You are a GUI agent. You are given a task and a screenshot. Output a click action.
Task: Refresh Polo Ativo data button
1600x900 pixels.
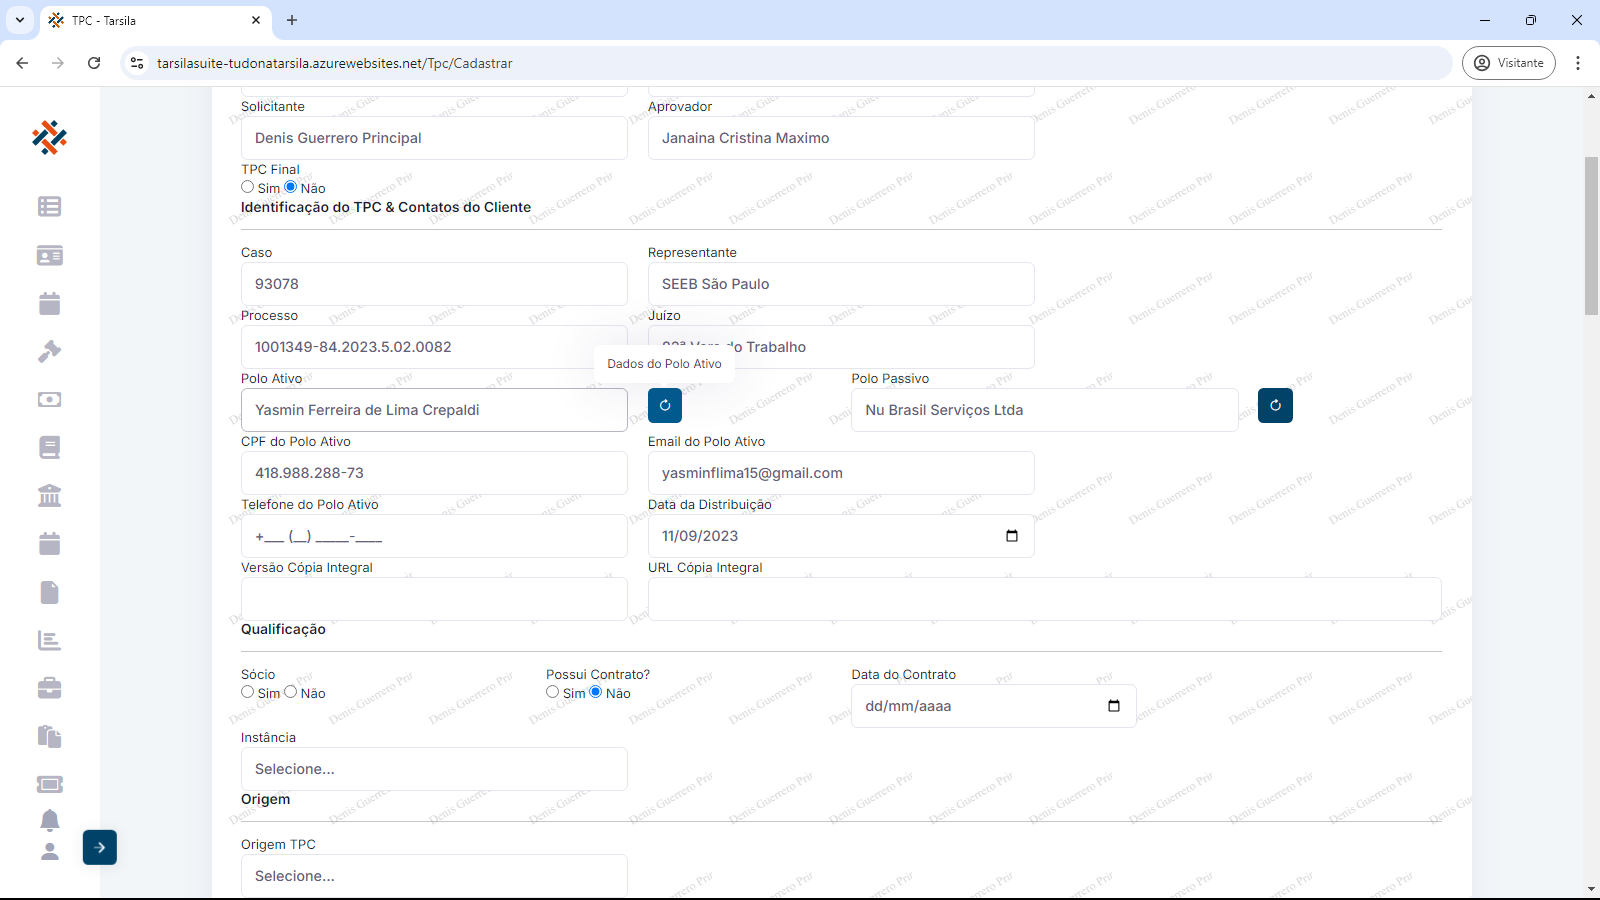pyautogui.click(x=665, y=405)
